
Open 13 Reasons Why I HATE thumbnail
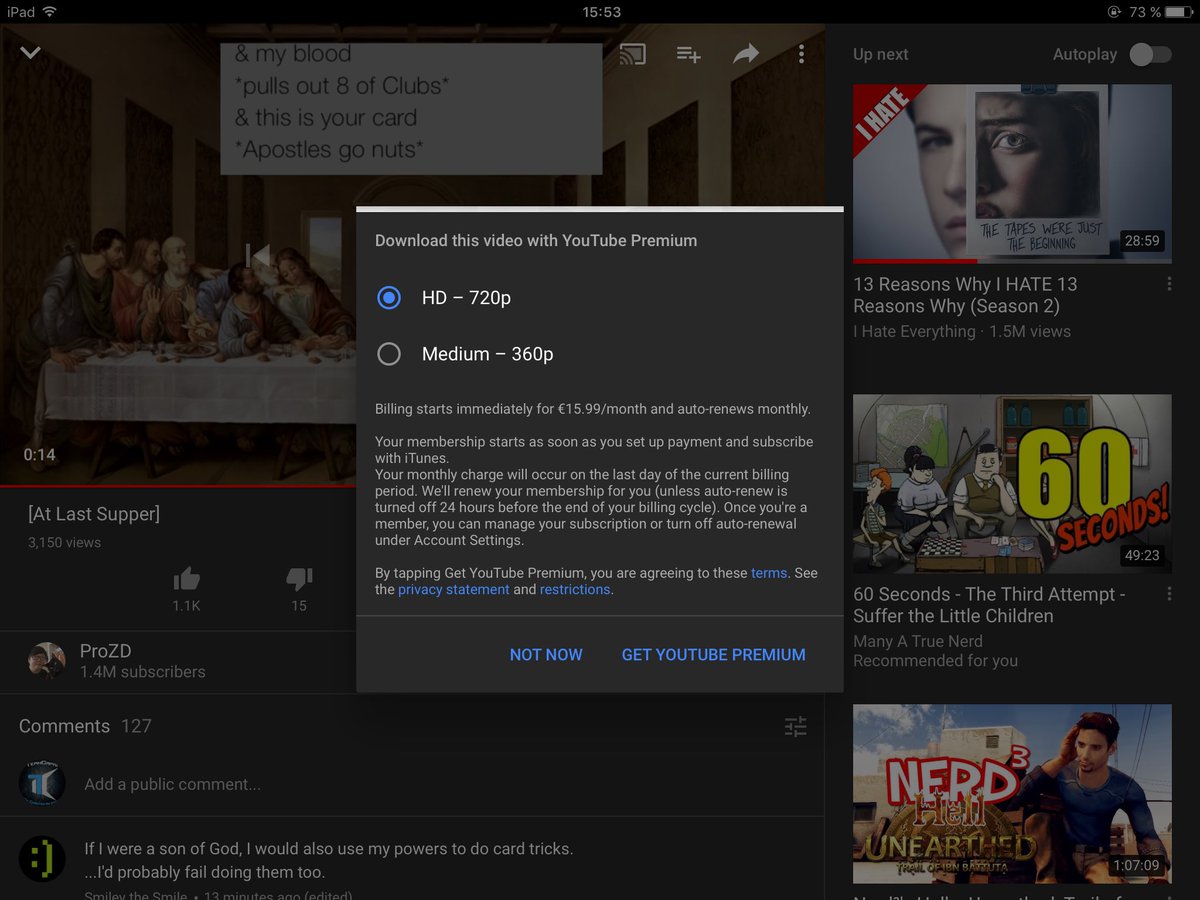[1012, 173]
